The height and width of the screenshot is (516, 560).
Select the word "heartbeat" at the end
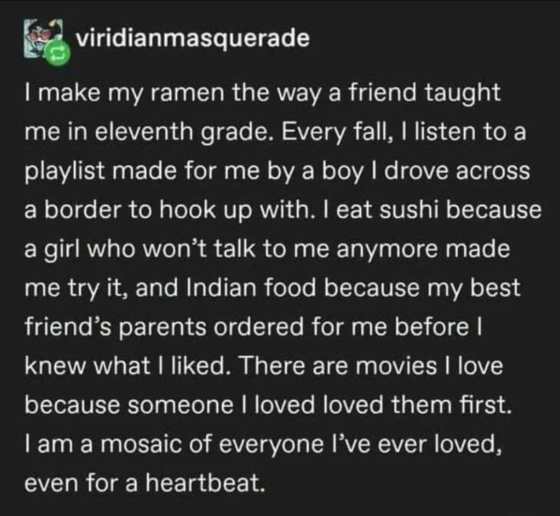point(206,484)
